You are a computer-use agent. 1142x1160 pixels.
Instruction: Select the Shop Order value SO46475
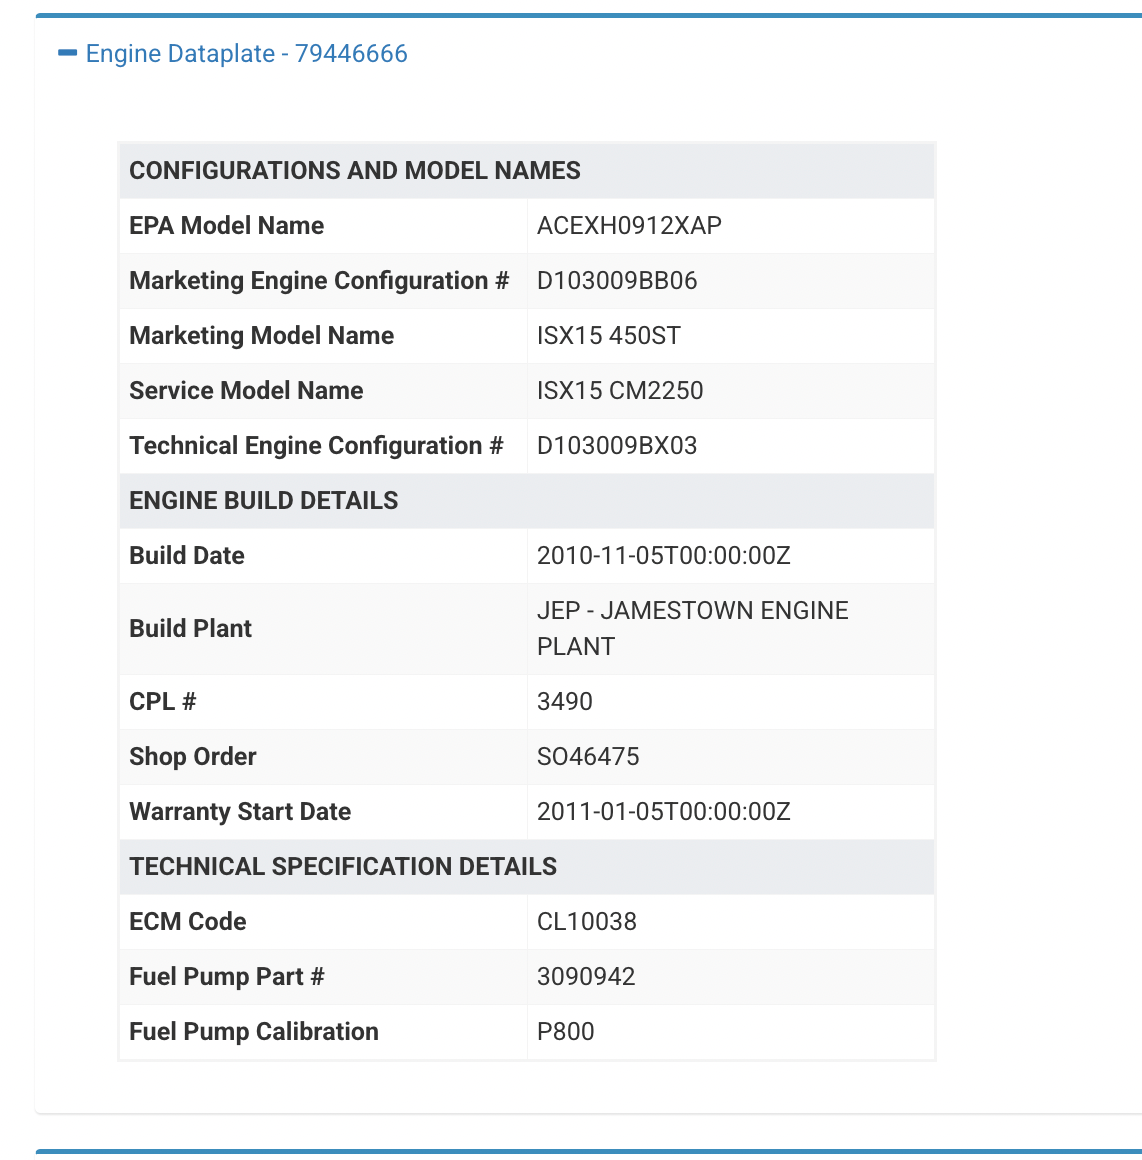pyautogui.click(x=588, y=757)
